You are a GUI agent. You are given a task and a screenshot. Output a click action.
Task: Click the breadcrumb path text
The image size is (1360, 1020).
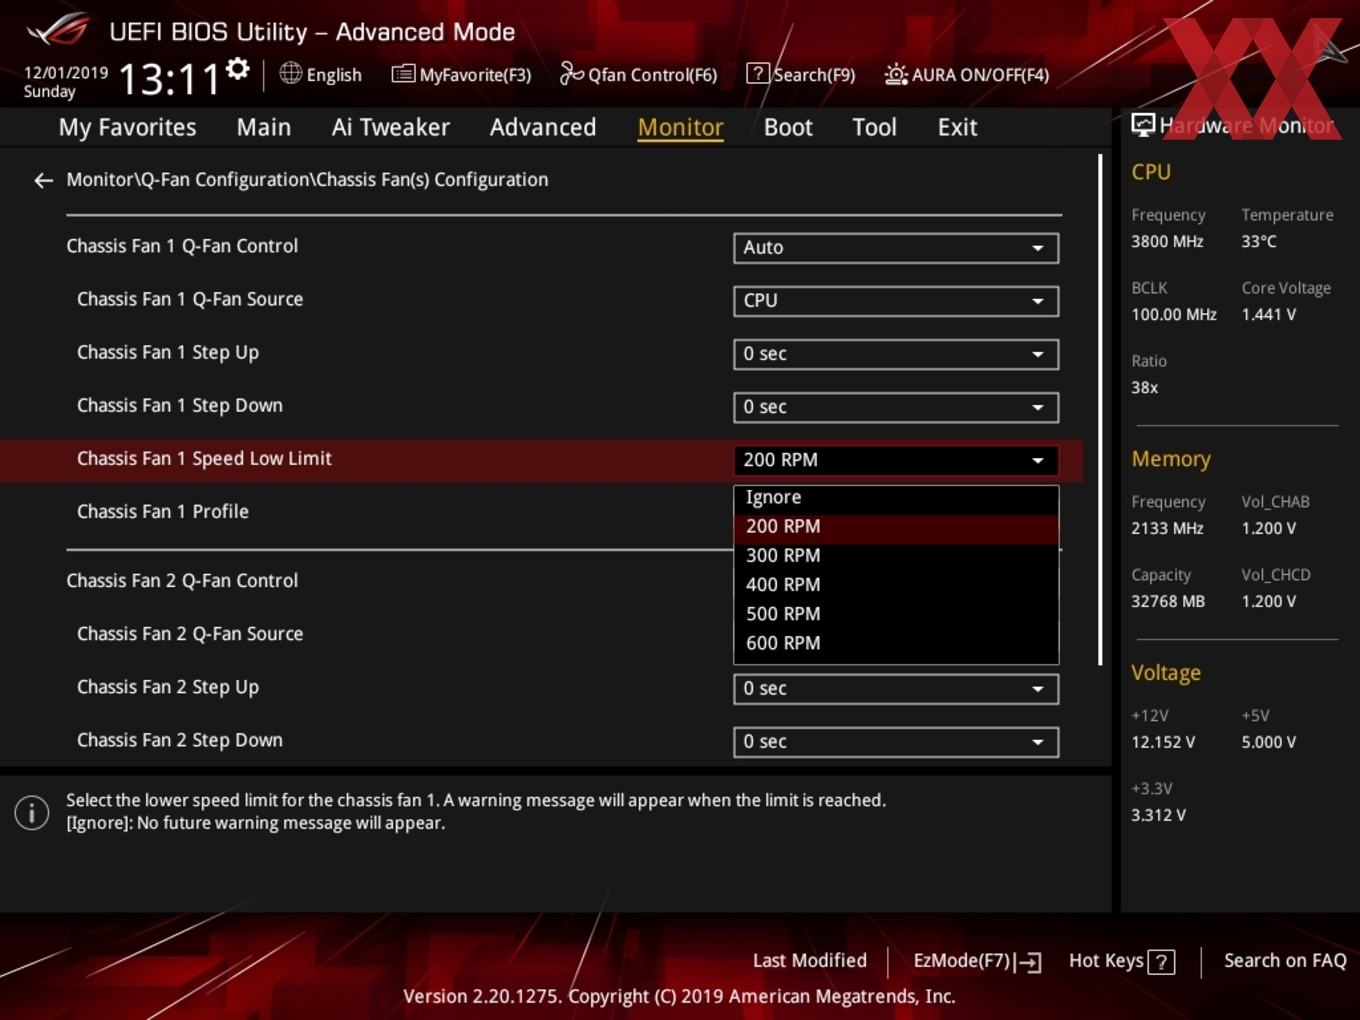click(307, 180)
